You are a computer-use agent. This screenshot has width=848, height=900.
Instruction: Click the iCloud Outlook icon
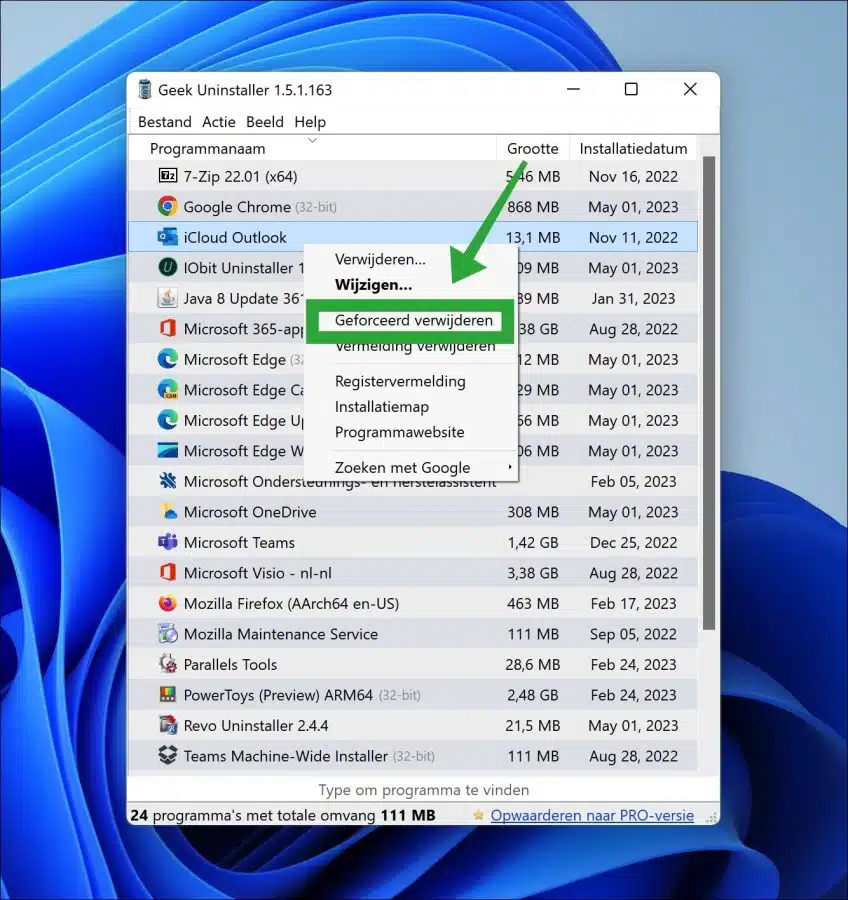click(168, 237)
